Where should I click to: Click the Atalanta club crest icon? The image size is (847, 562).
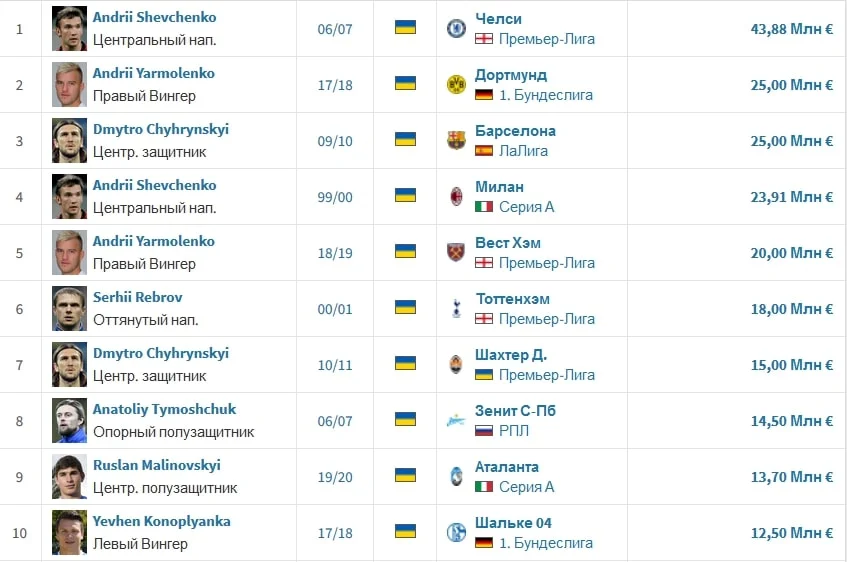pos(456,476)
